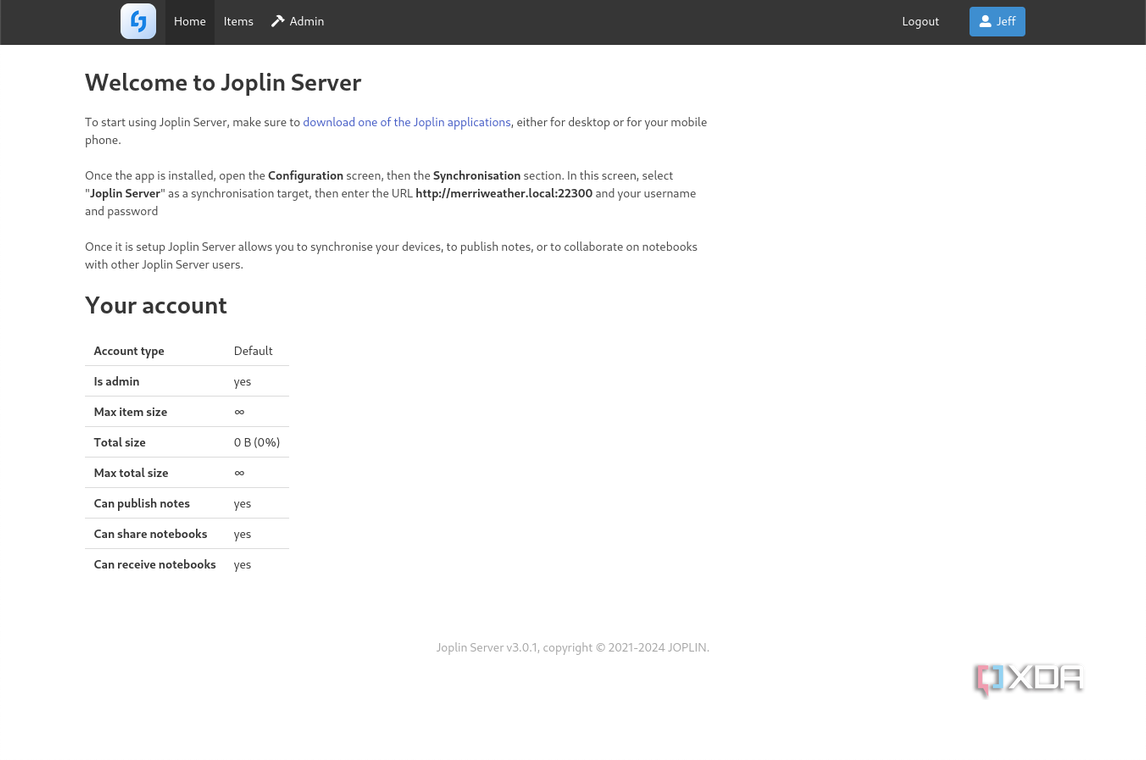
Task: Click the Total size label
Action: coord(119,442)
